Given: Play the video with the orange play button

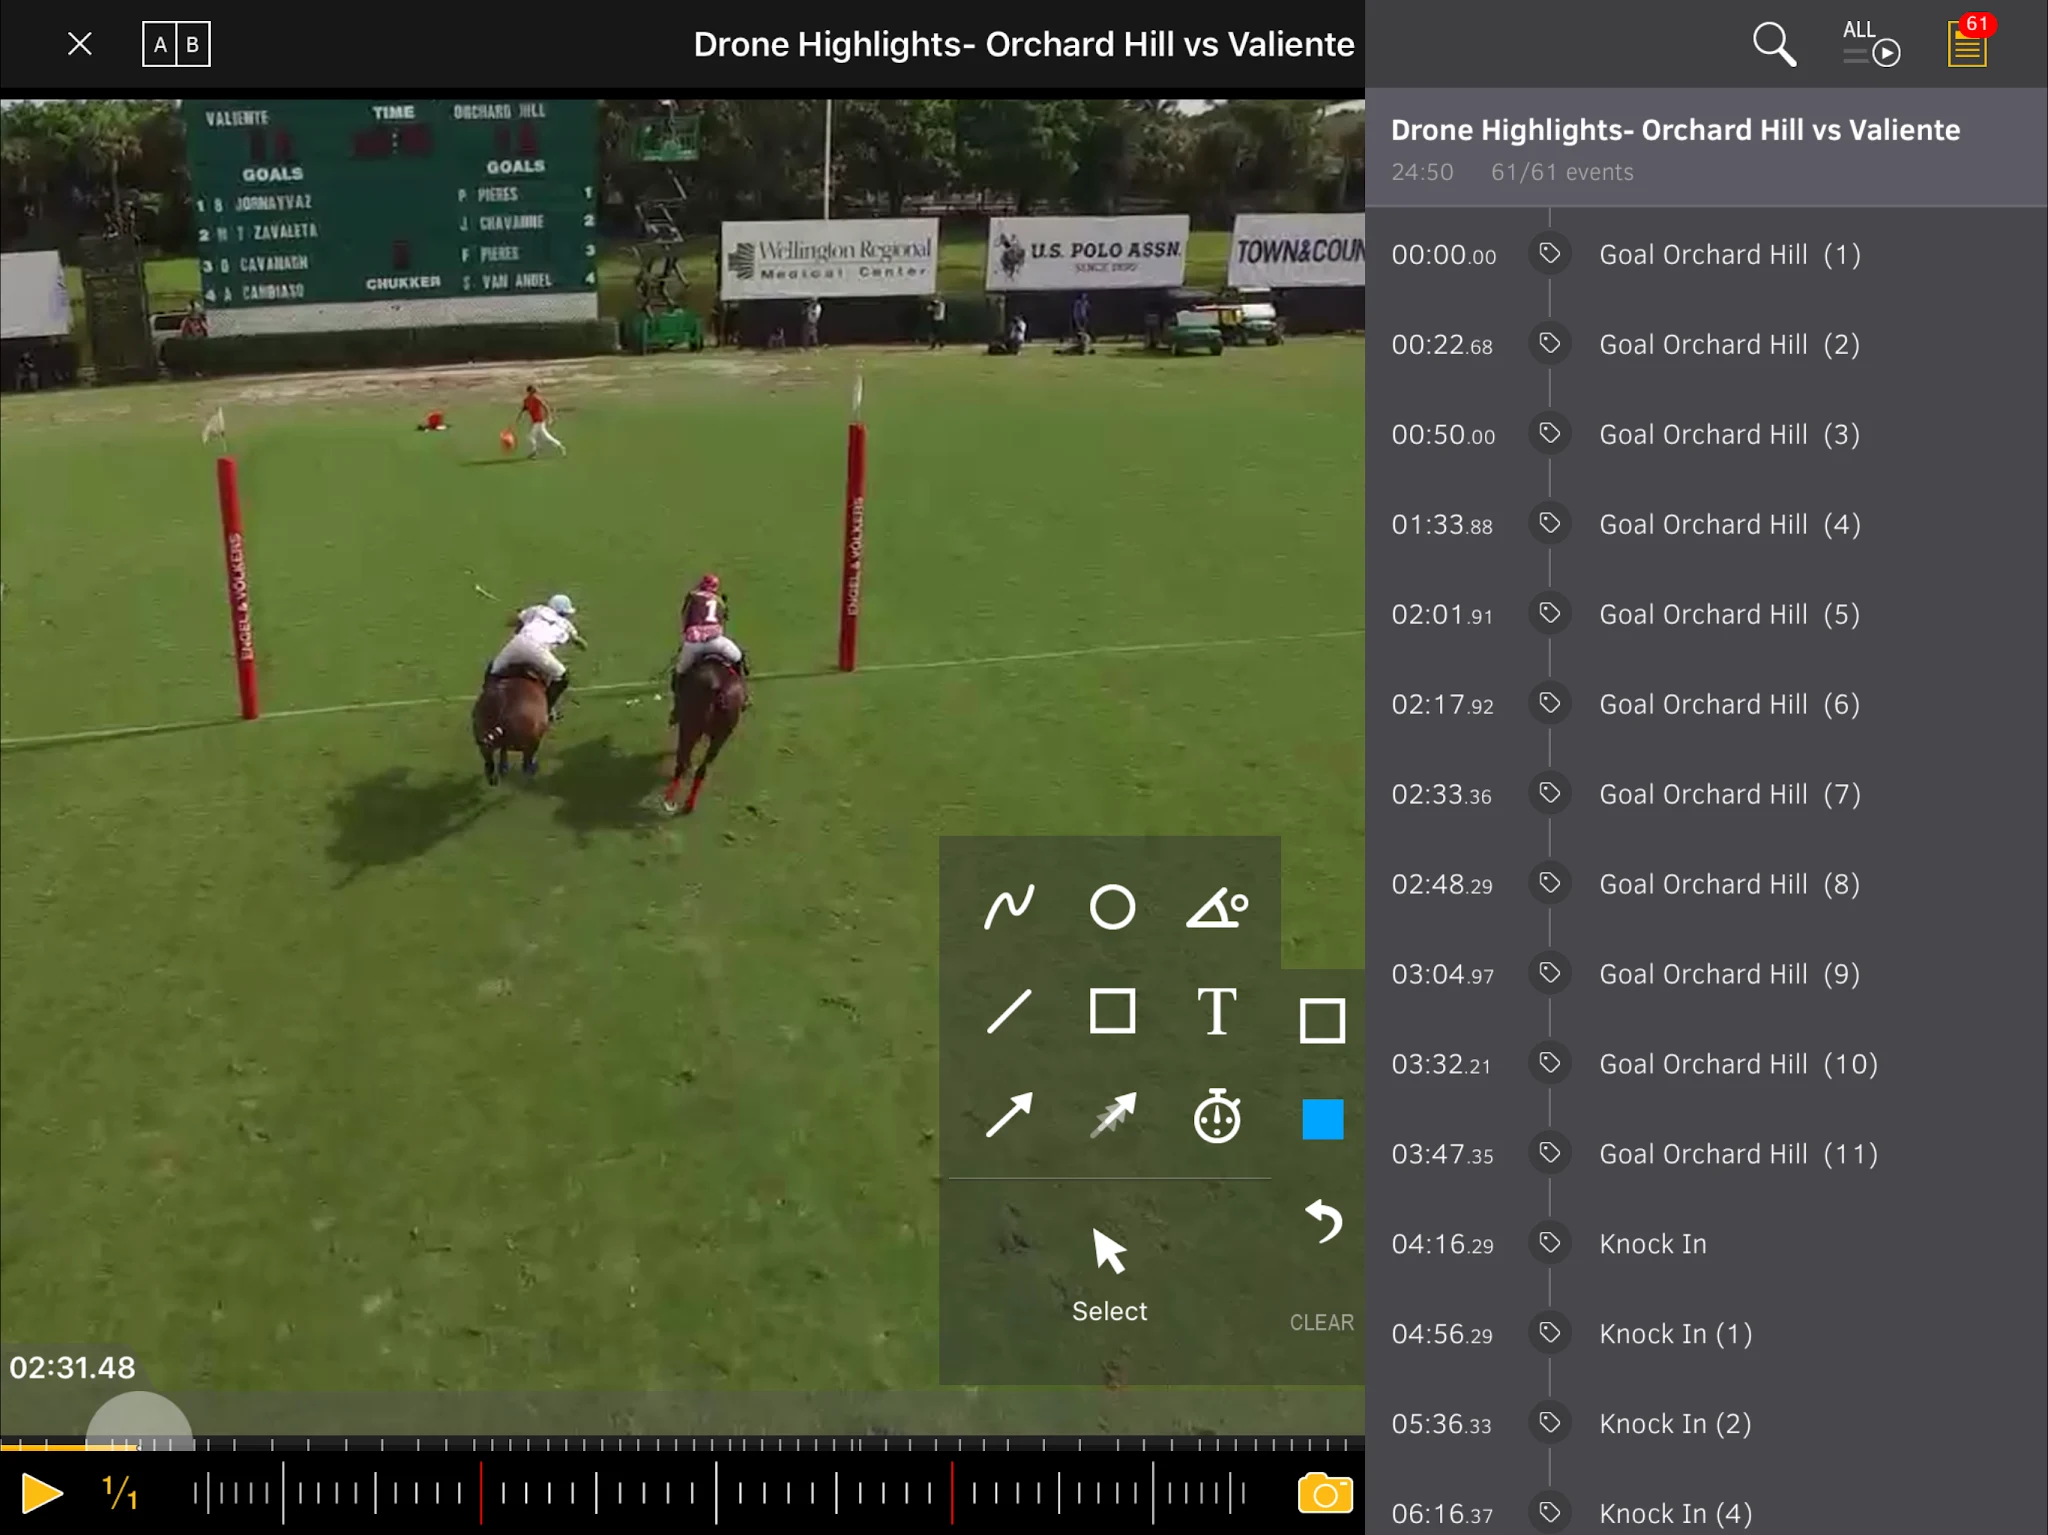Looking at the screenshot, I should click(42, 1493).
